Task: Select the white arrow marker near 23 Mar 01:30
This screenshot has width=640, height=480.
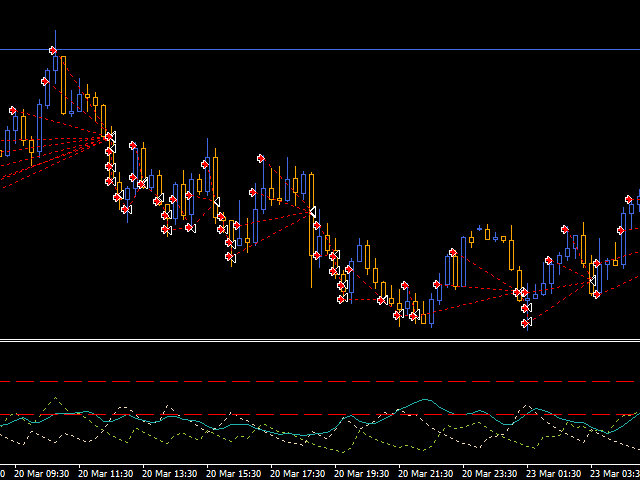Action: [593, 281]
